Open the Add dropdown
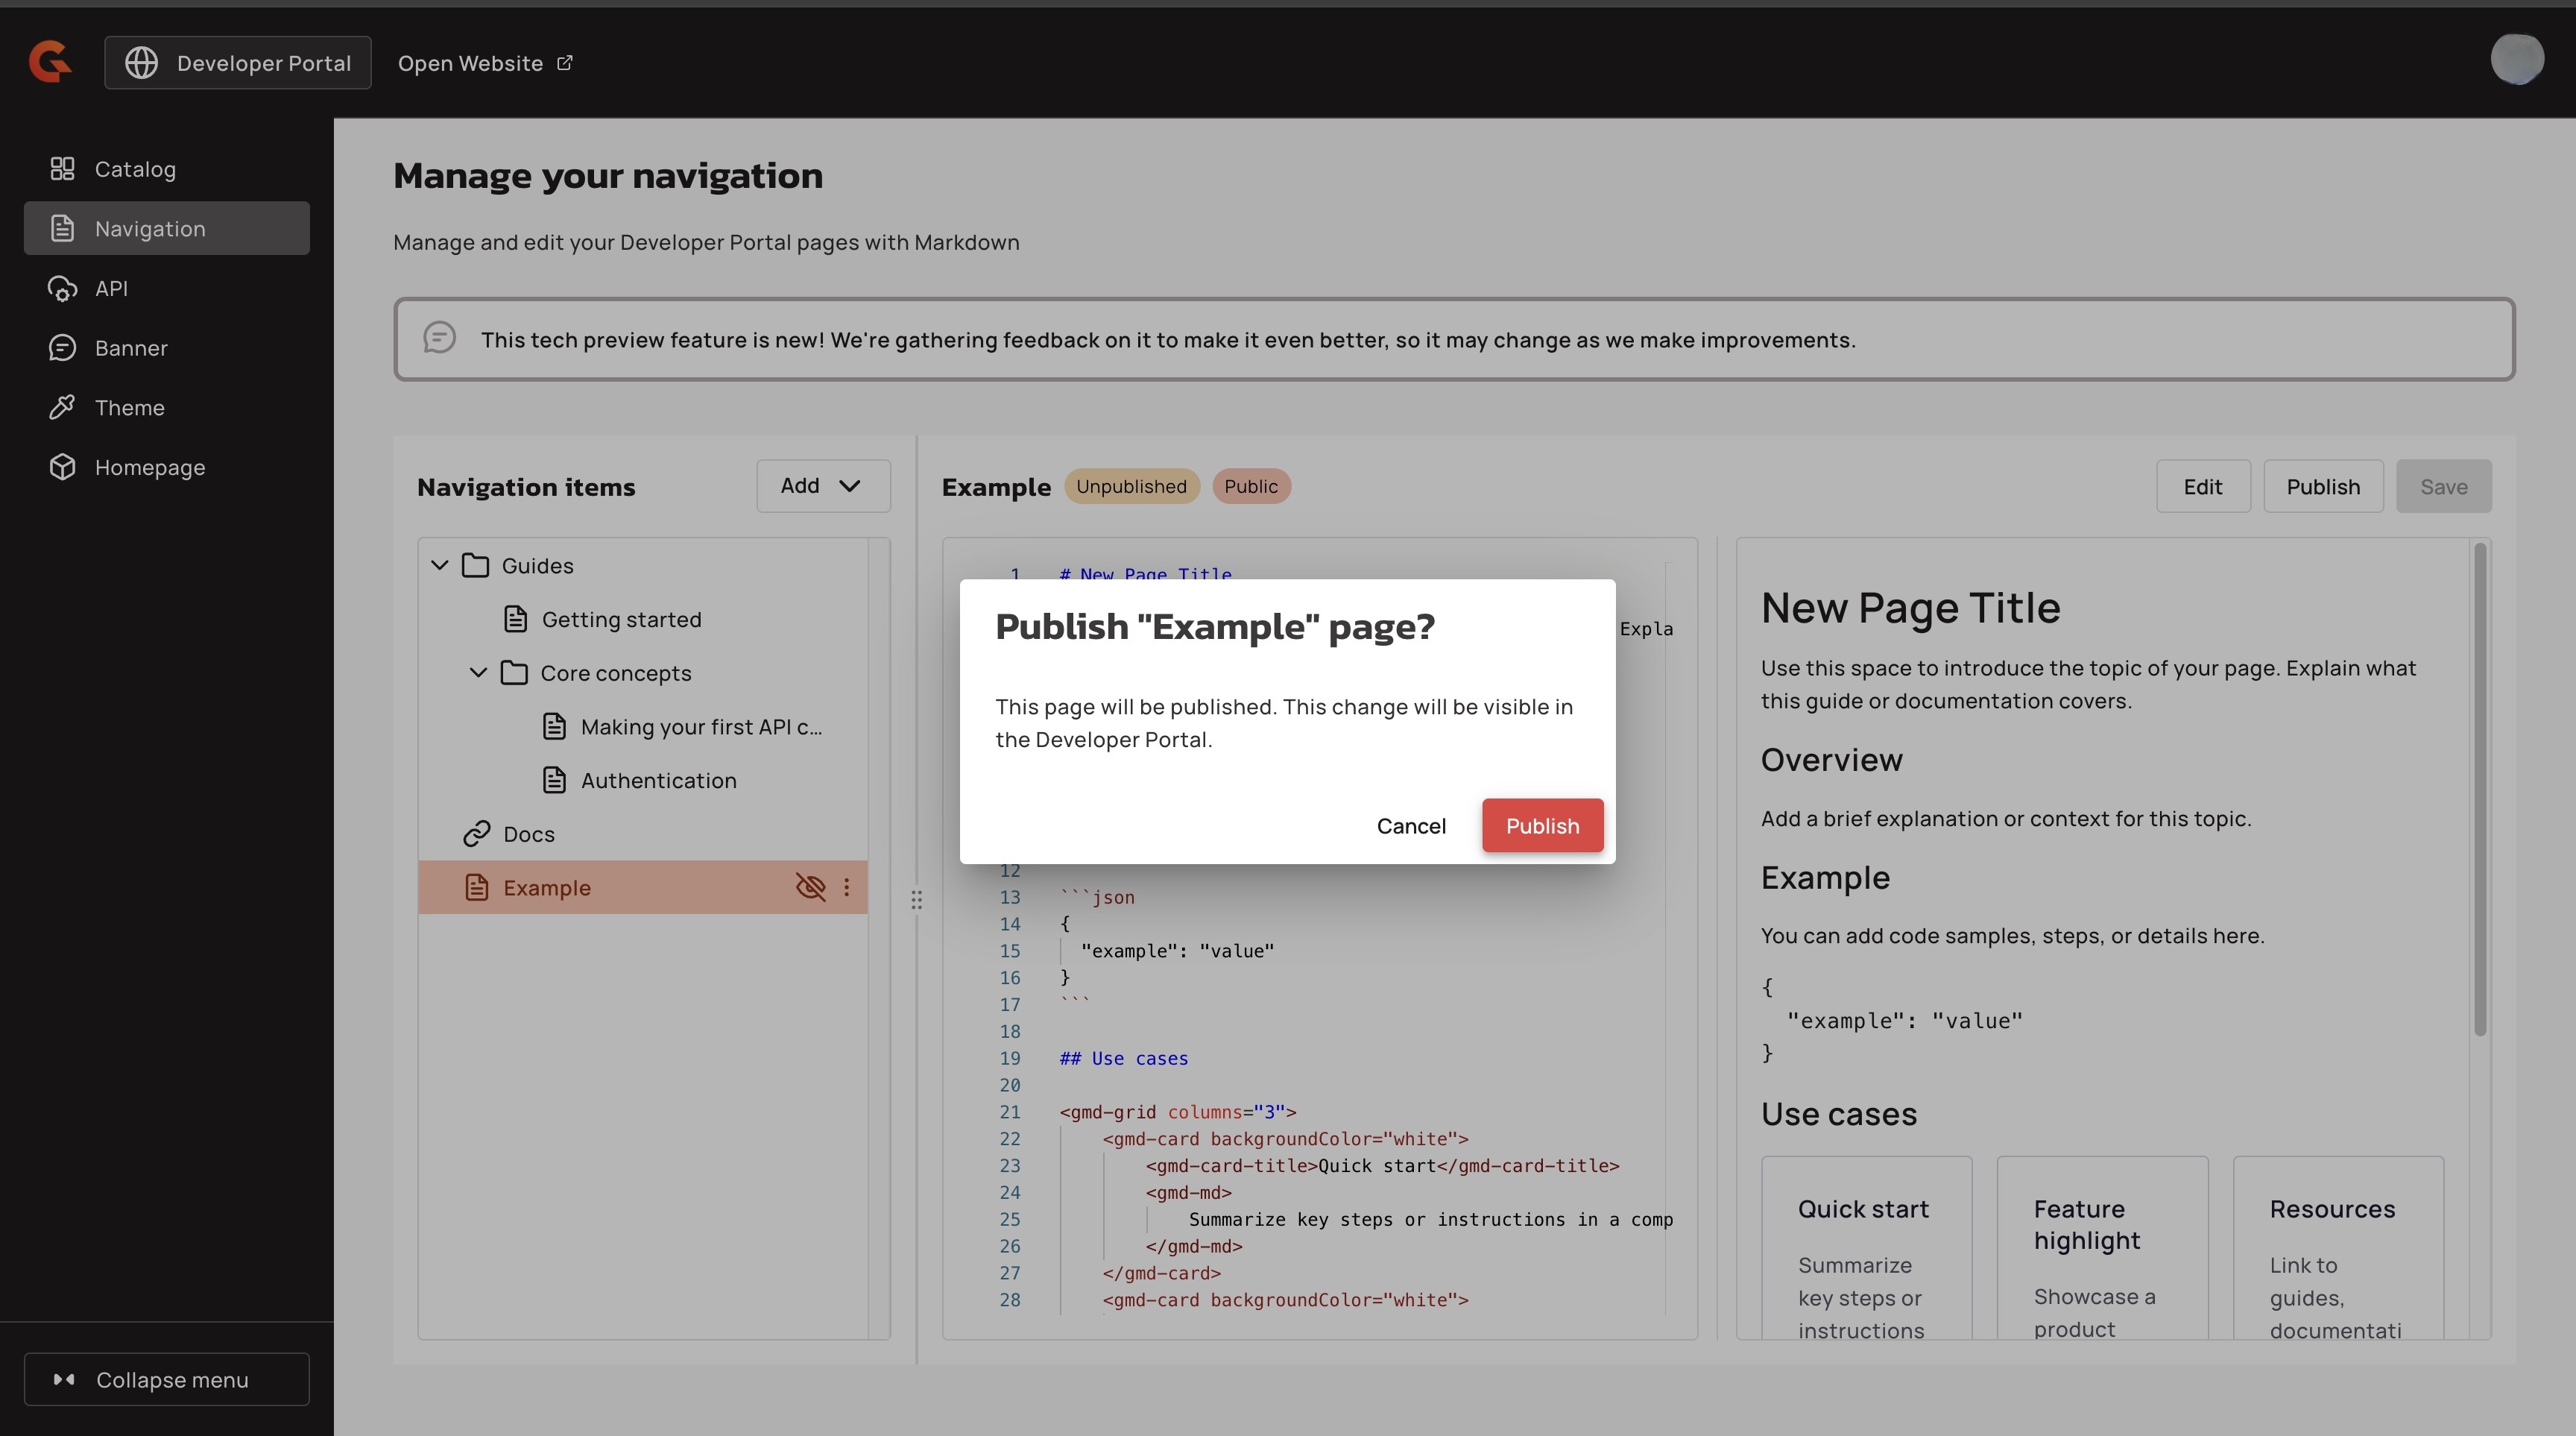The height and width of the screenshot is (1436, 2576). pos(822,486)
